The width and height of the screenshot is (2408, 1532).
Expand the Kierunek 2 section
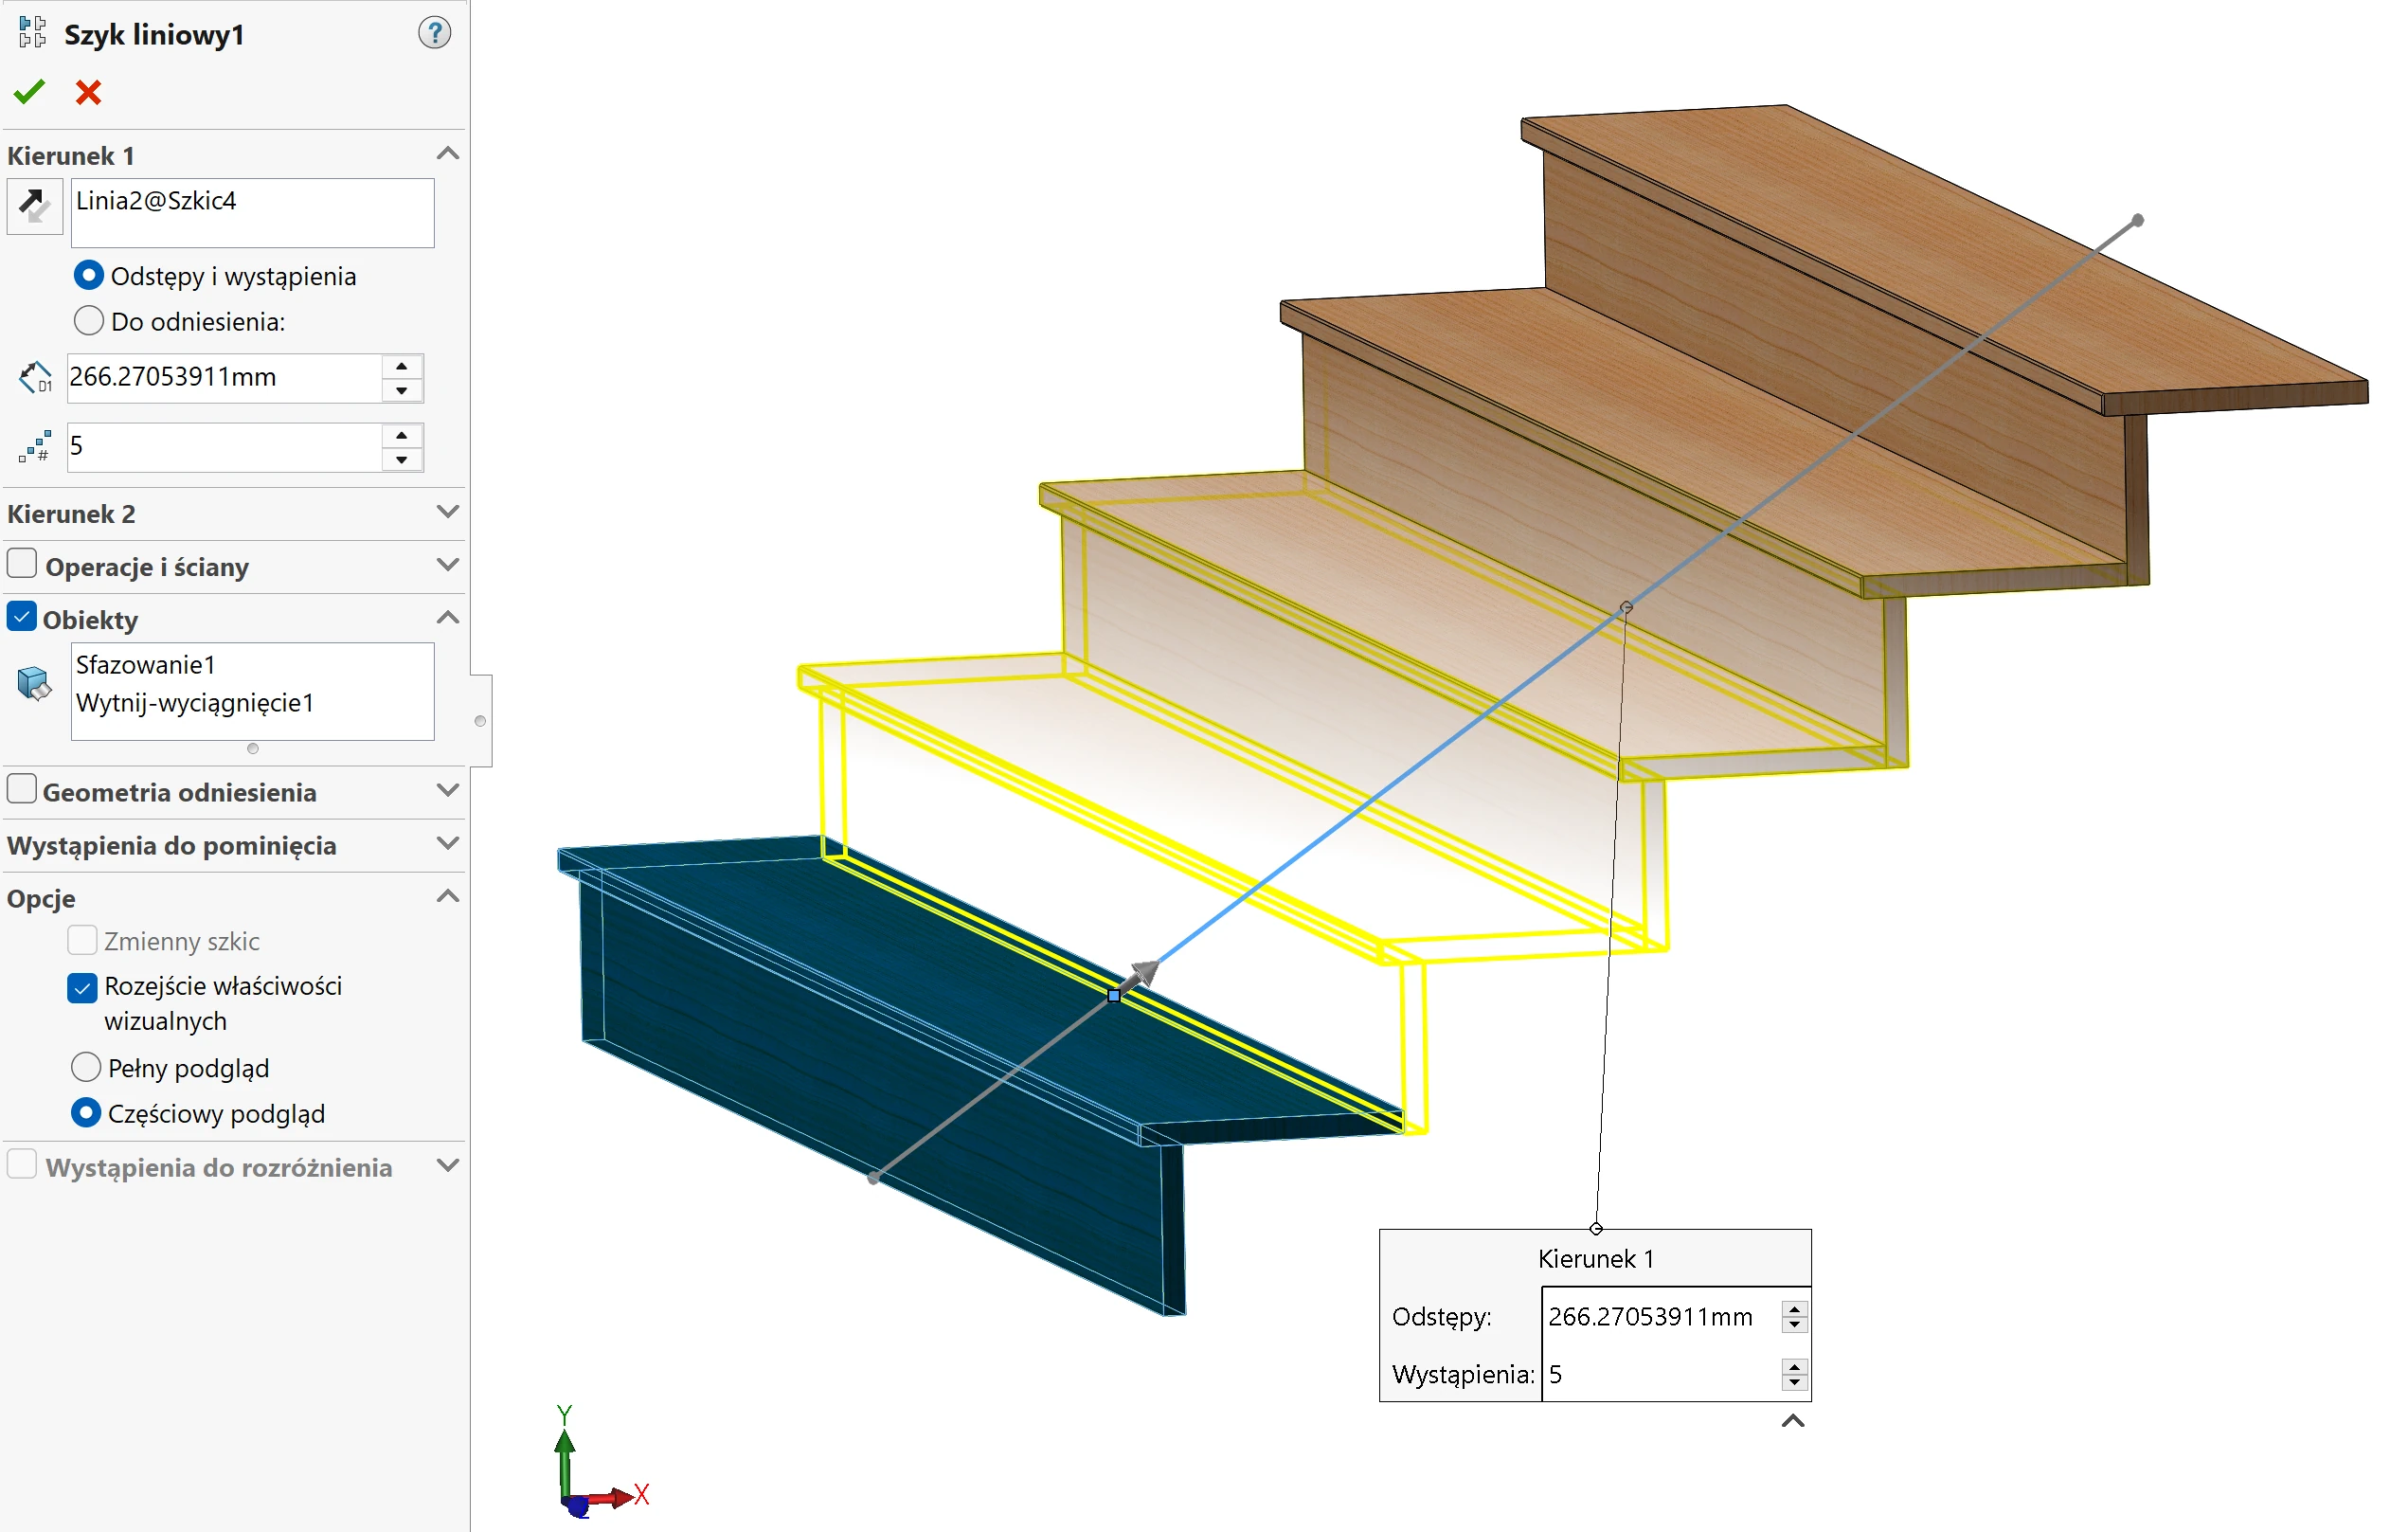coord(448,512)
